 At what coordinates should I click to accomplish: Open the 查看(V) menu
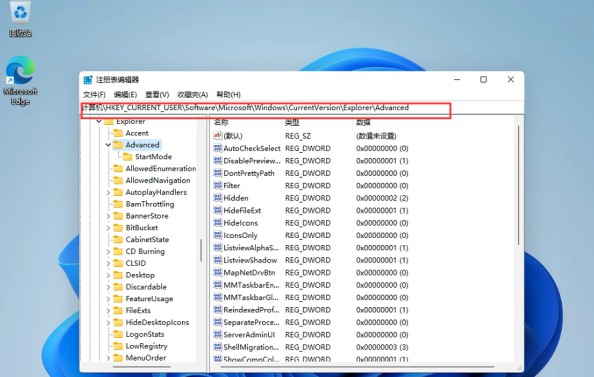[157, 94]
